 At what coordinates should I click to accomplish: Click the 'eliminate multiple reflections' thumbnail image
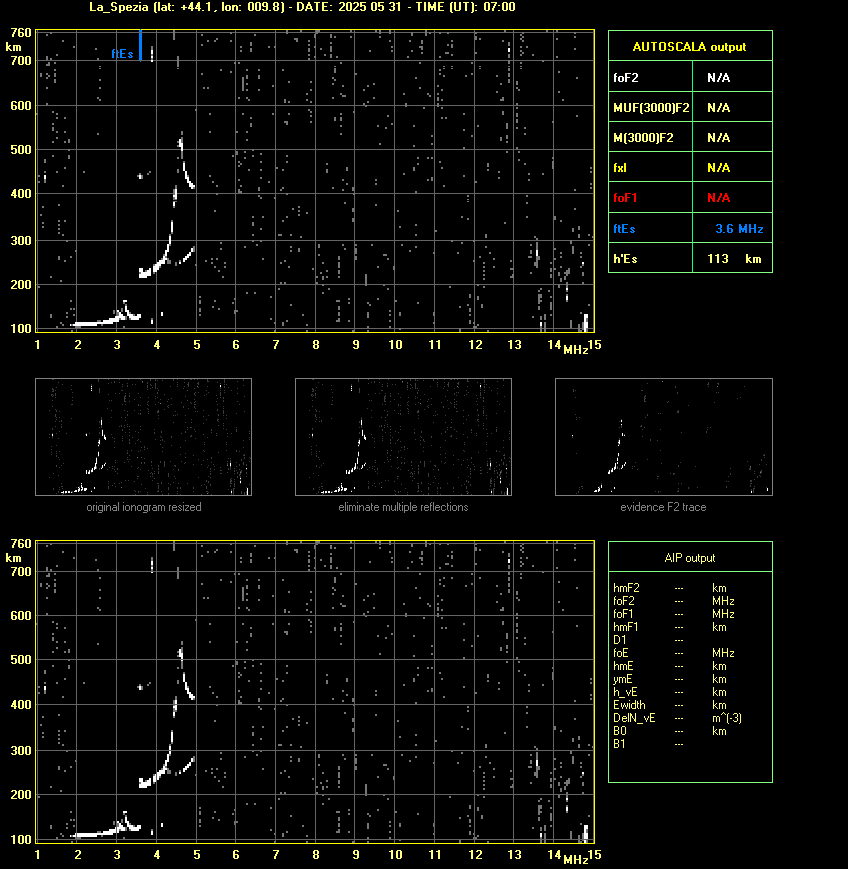(x=403, y=437)
